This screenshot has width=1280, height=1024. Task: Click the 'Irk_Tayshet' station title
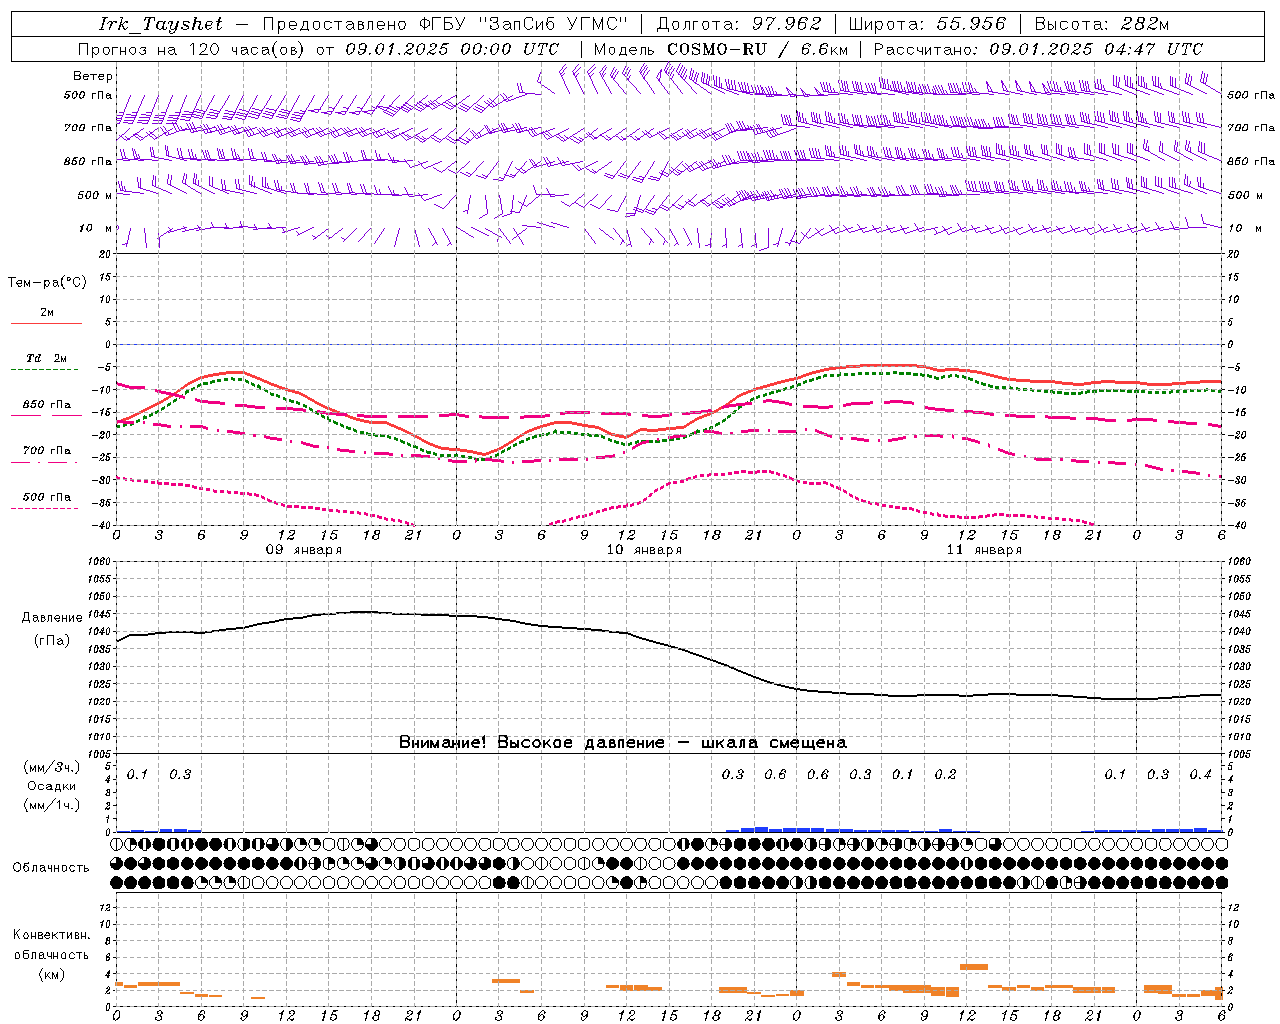[x=161, y=24]
